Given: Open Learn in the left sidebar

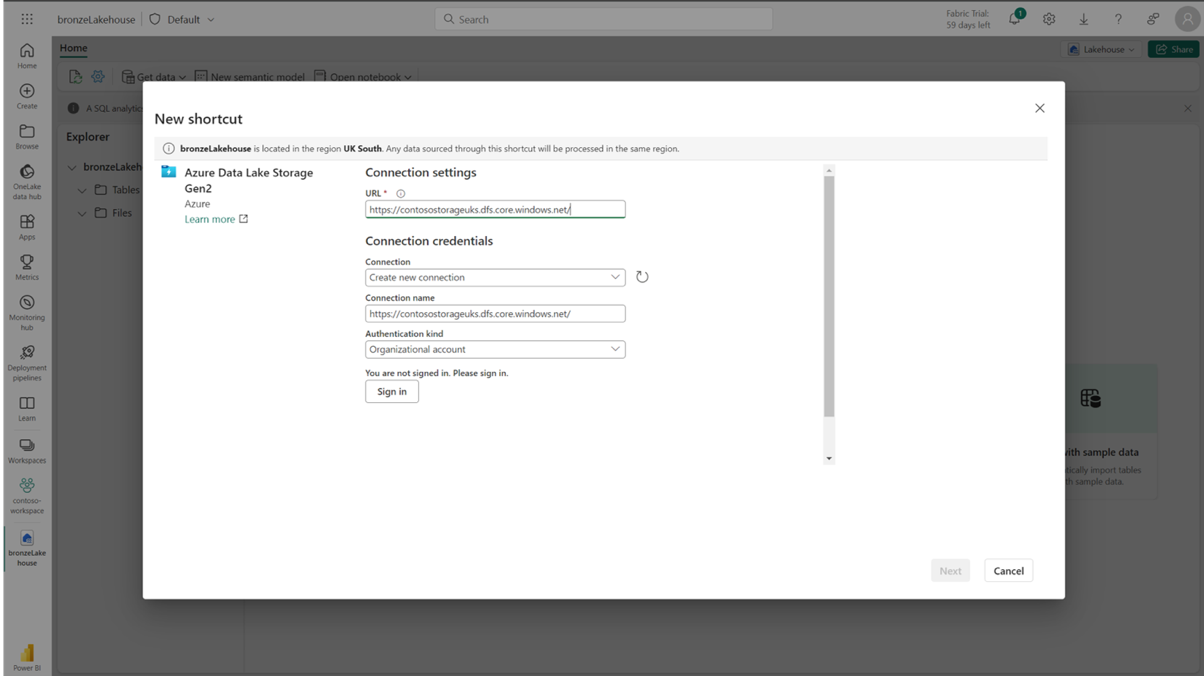Looking at the screenshot, I should coord(27,408).
